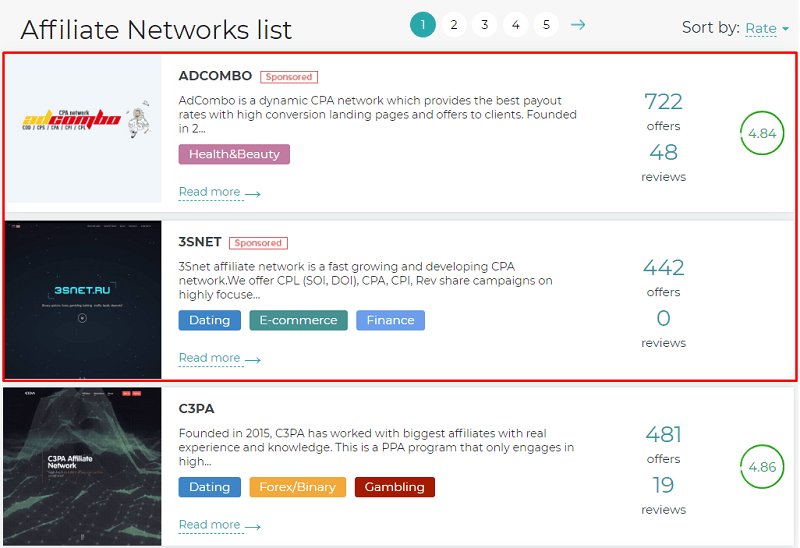Read more about AdCombo
Viewport: 800px width, 548px height.
click(209, 192)
